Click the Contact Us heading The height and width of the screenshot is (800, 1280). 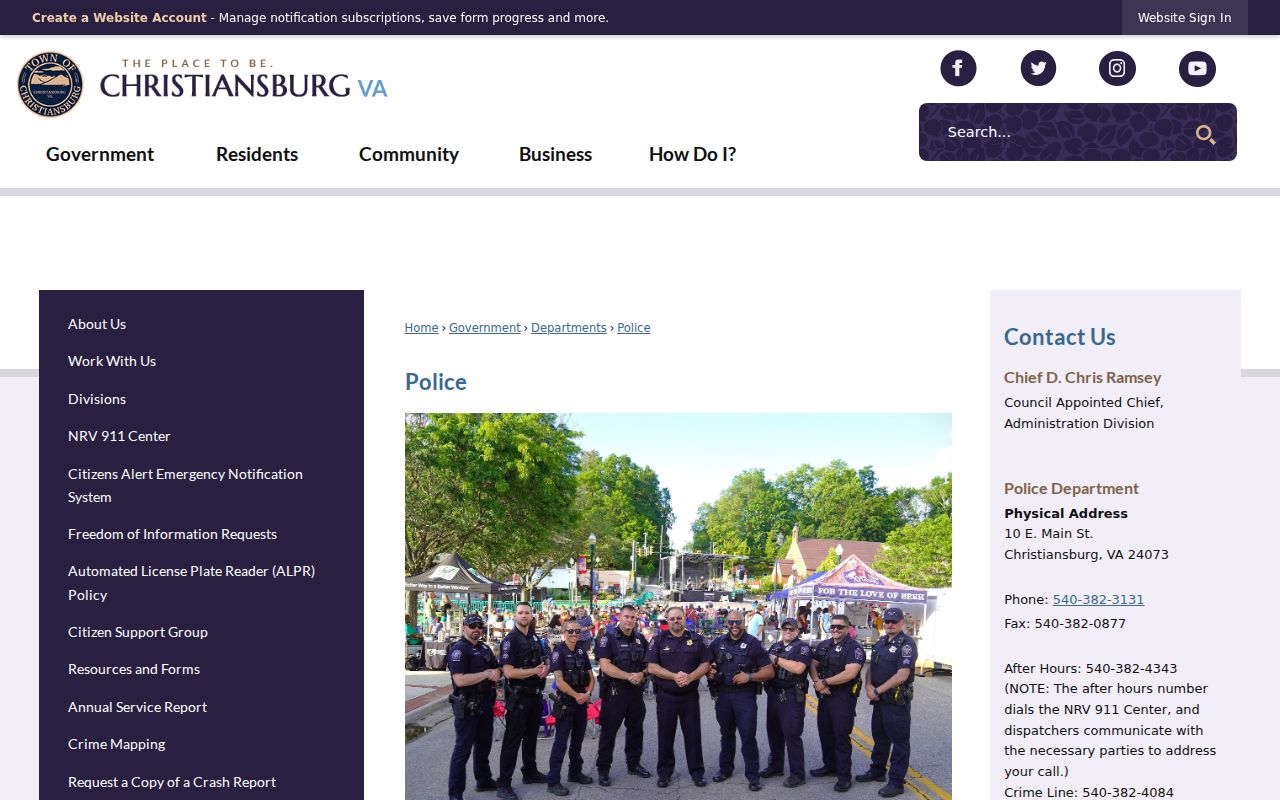click(x=1060, y=337)
